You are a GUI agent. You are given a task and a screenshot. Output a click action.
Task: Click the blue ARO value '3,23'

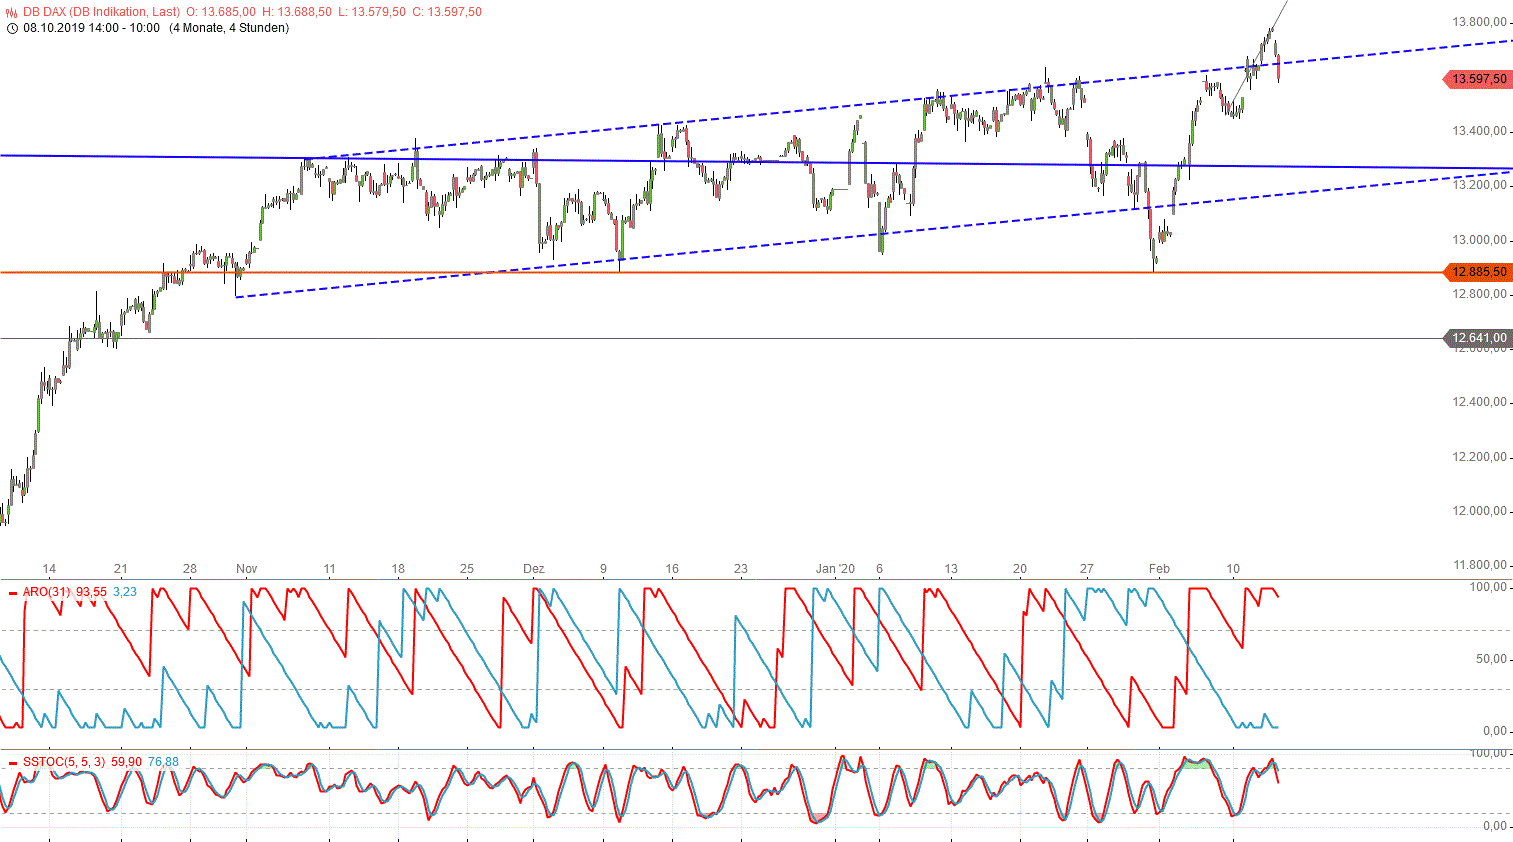pyautogui.click(x=125, y=592)
